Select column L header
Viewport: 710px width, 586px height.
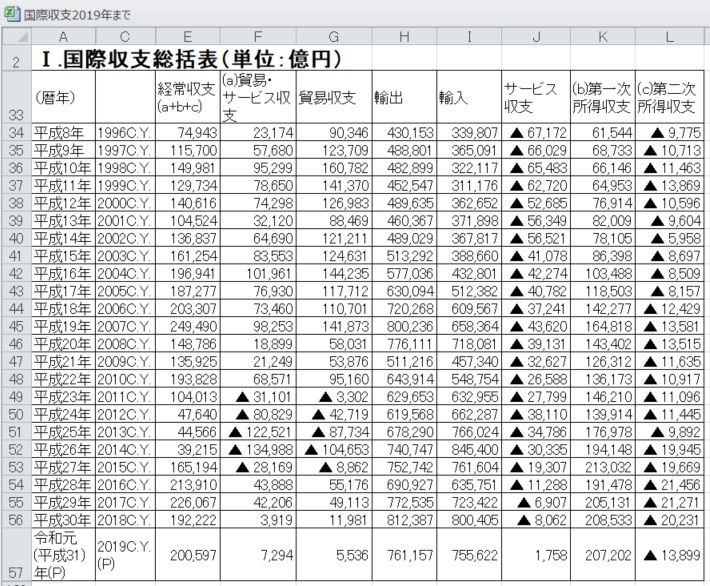tap(670, 36)
